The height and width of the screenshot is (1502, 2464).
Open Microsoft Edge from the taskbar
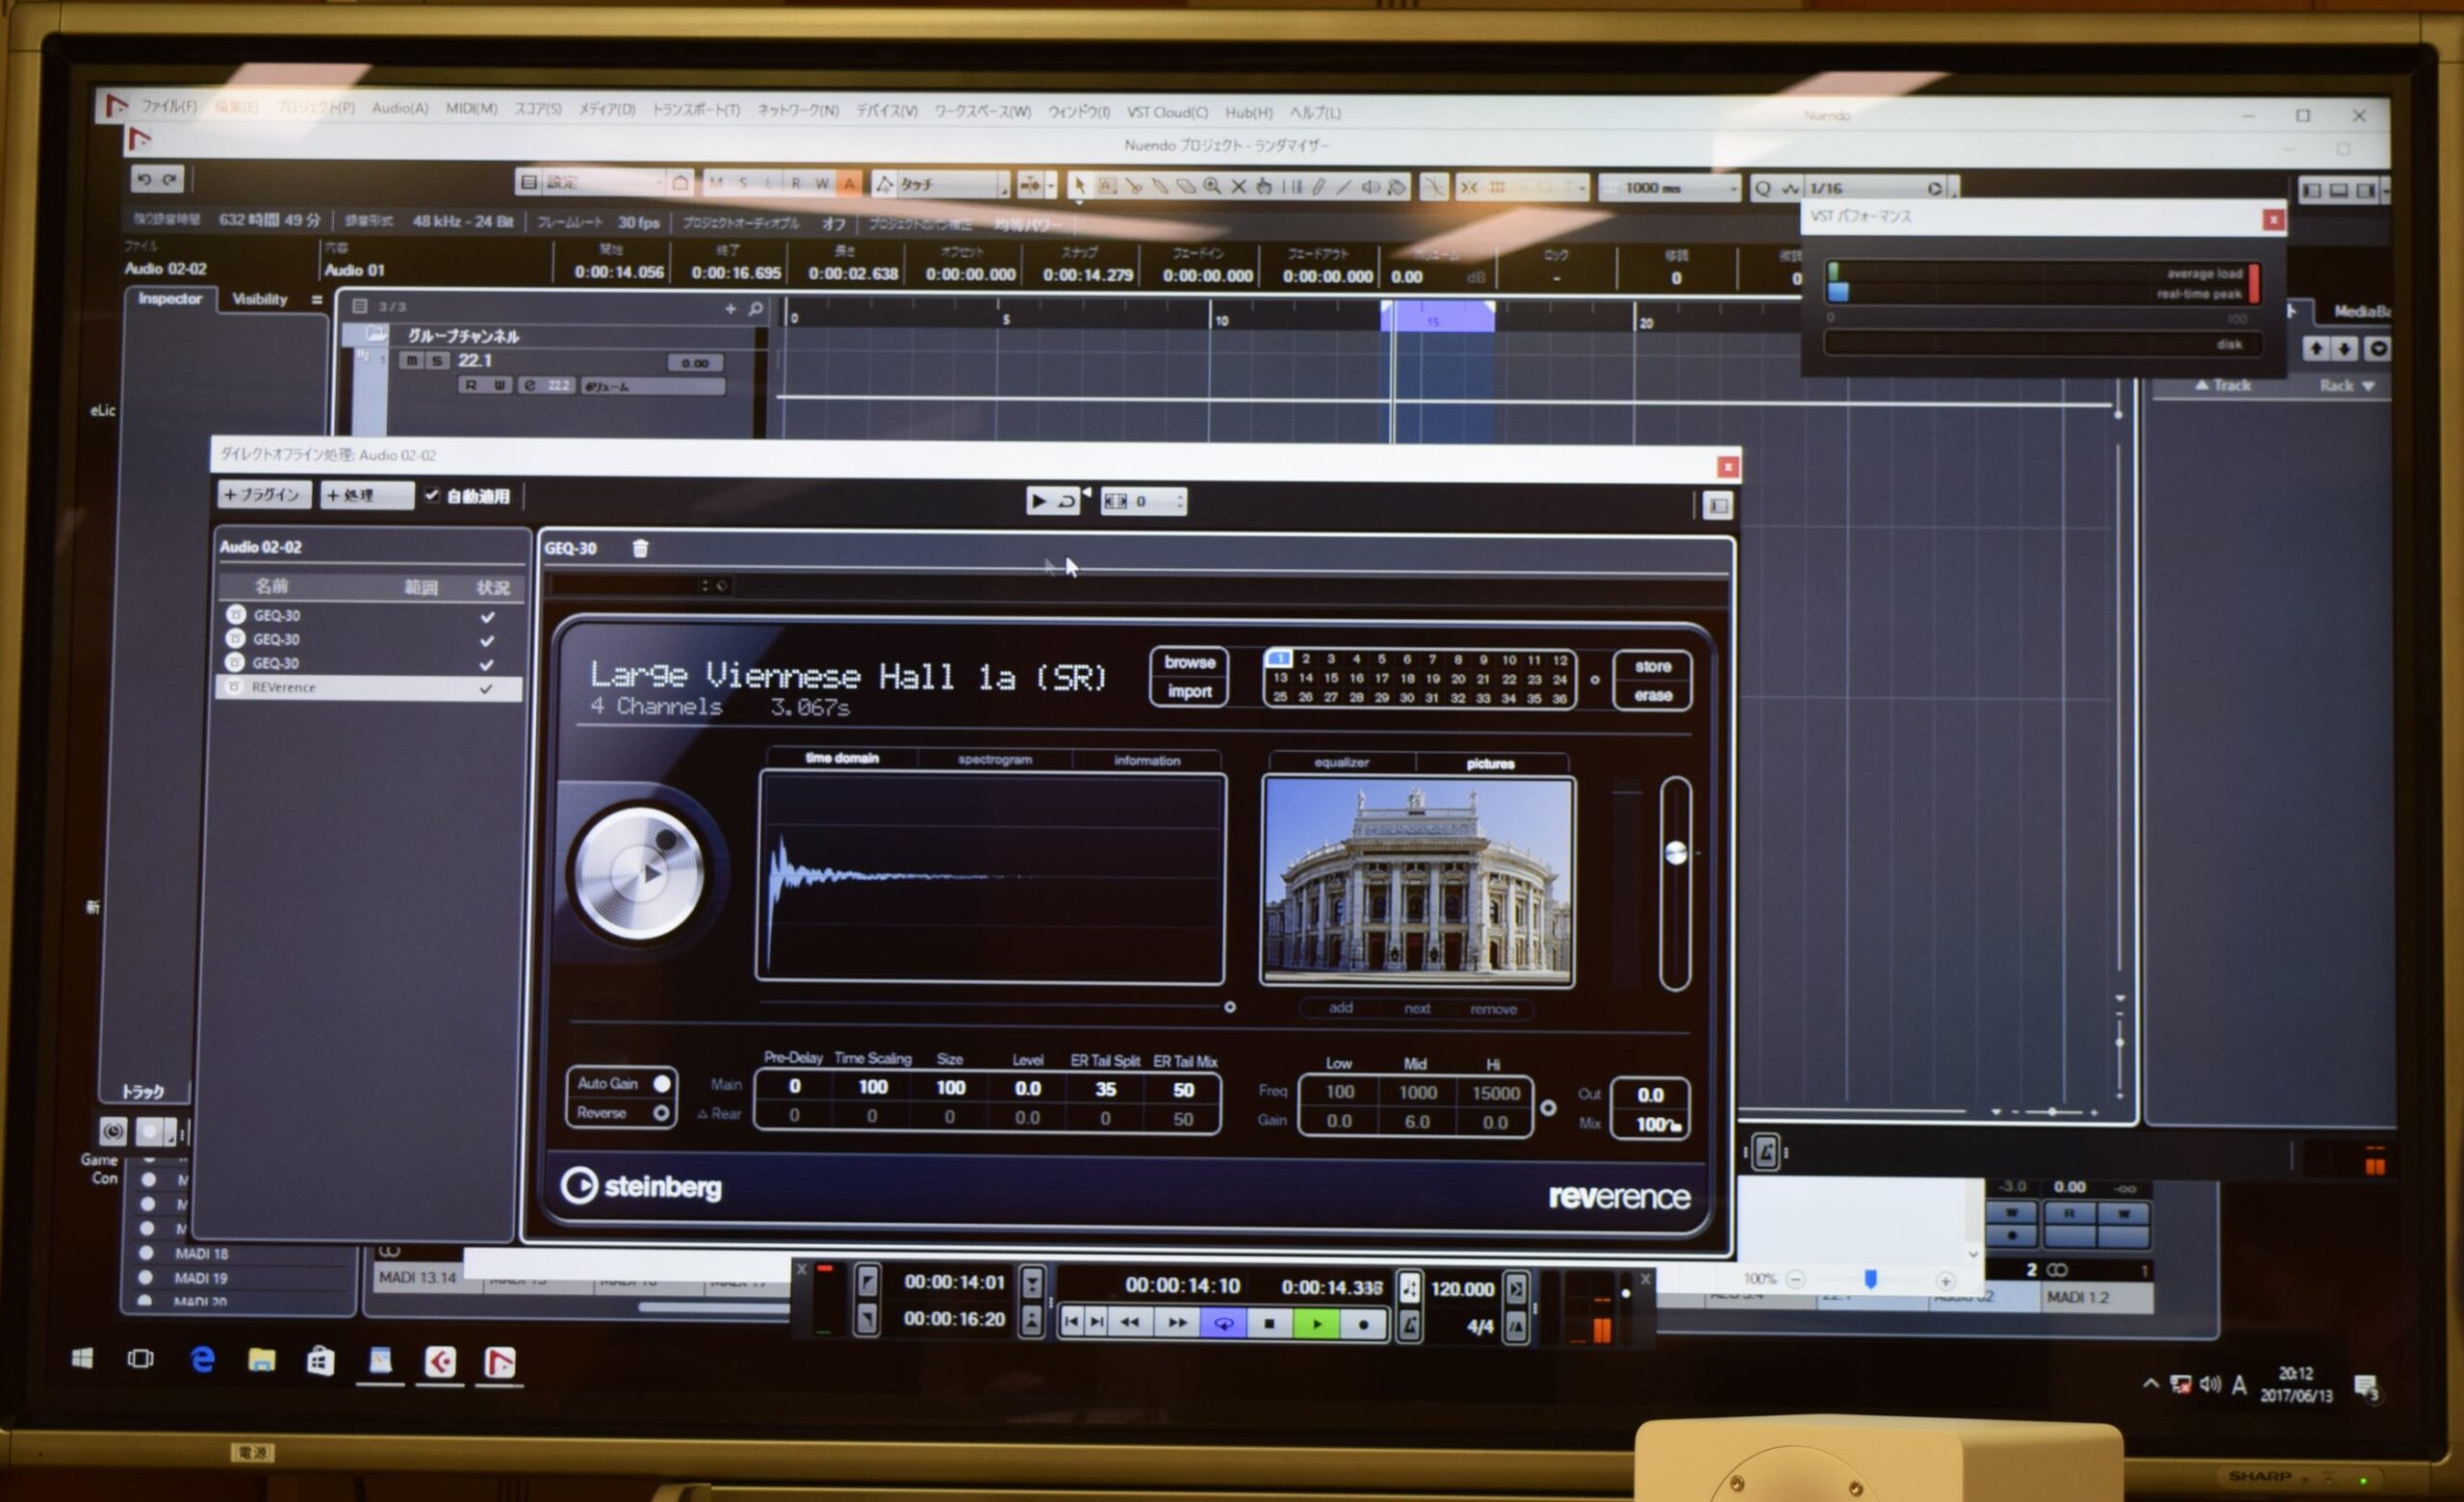pos(203,1359)
